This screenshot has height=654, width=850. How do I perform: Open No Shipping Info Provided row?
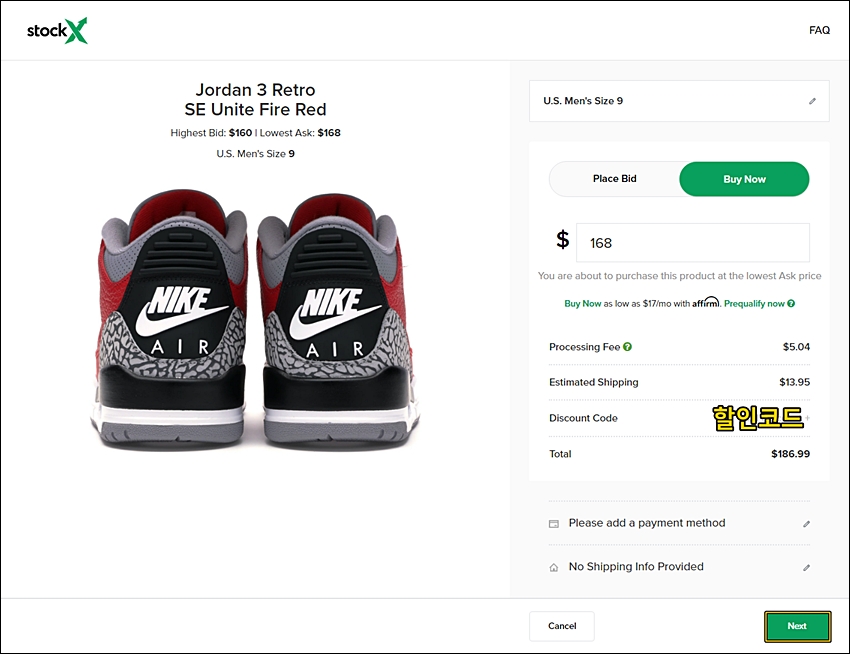(x=679, y=567)
